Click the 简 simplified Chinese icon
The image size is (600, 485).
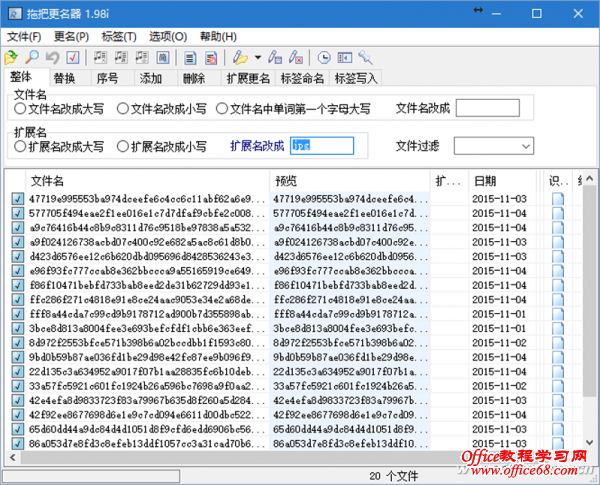163,58
